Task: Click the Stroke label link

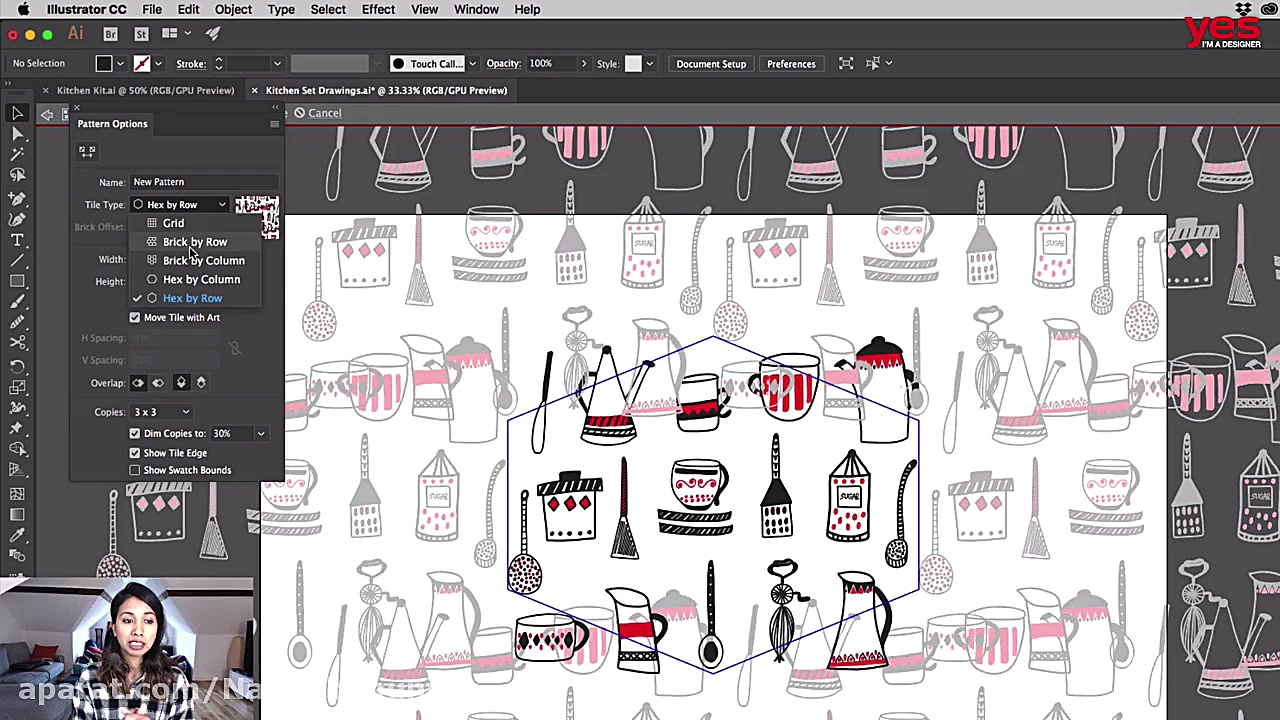Action: pos(190,64)
